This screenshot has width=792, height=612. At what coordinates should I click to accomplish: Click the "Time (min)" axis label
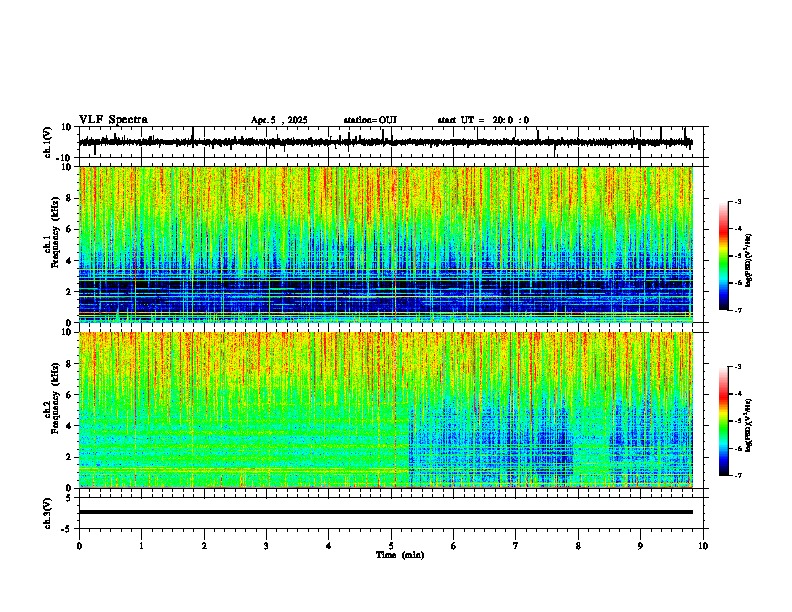click(400, 555)
